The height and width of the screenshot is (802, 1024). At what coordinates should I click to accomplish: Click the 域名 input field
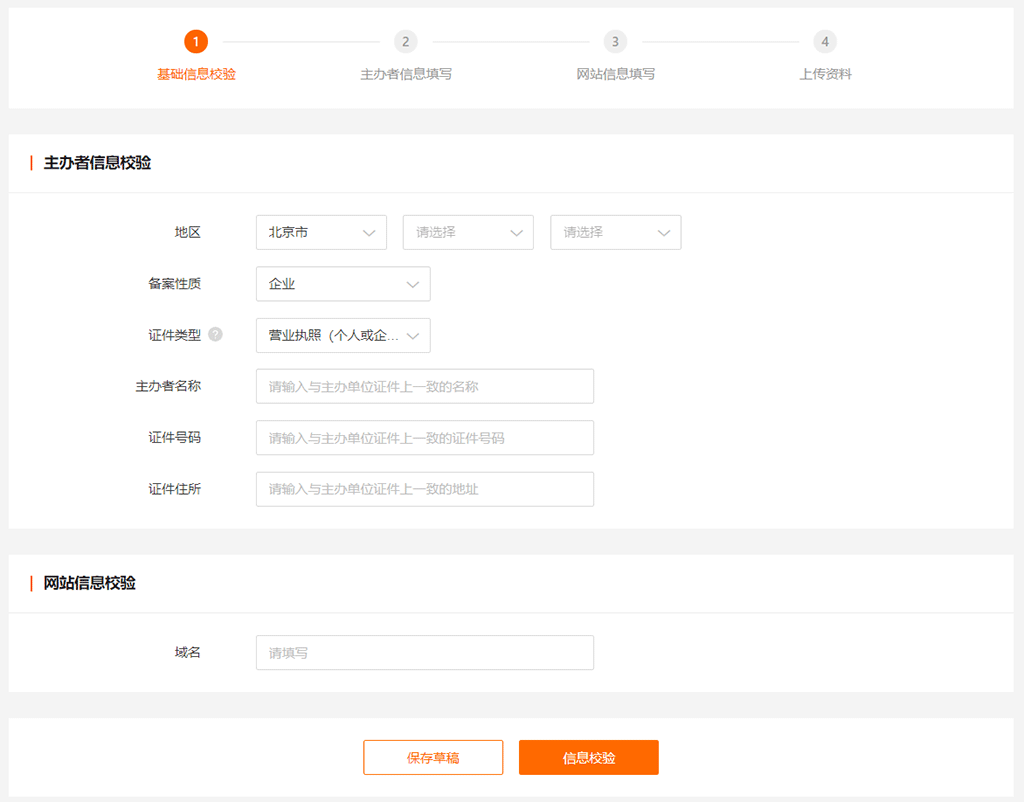[425, 652]
